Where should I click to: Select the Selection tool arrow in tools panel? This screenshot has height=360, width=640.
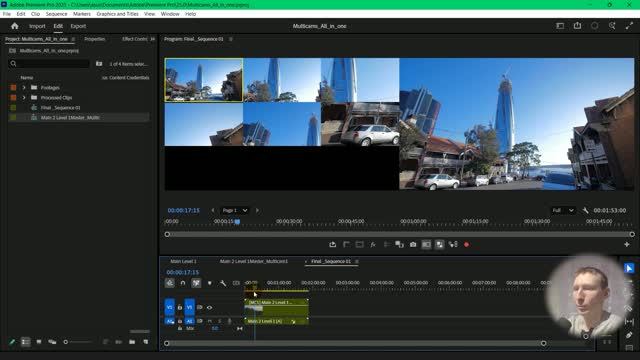point(629,268)
